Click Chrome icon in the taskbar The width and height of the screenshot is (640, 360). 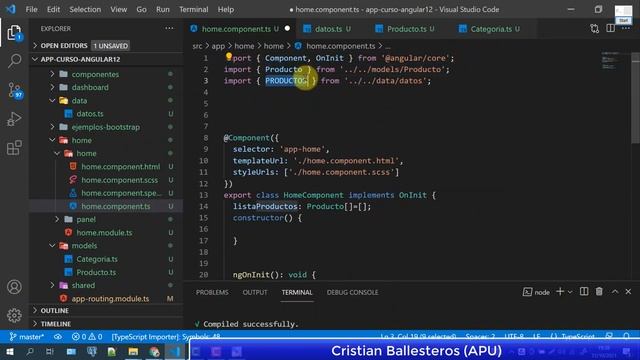(154, 351)
